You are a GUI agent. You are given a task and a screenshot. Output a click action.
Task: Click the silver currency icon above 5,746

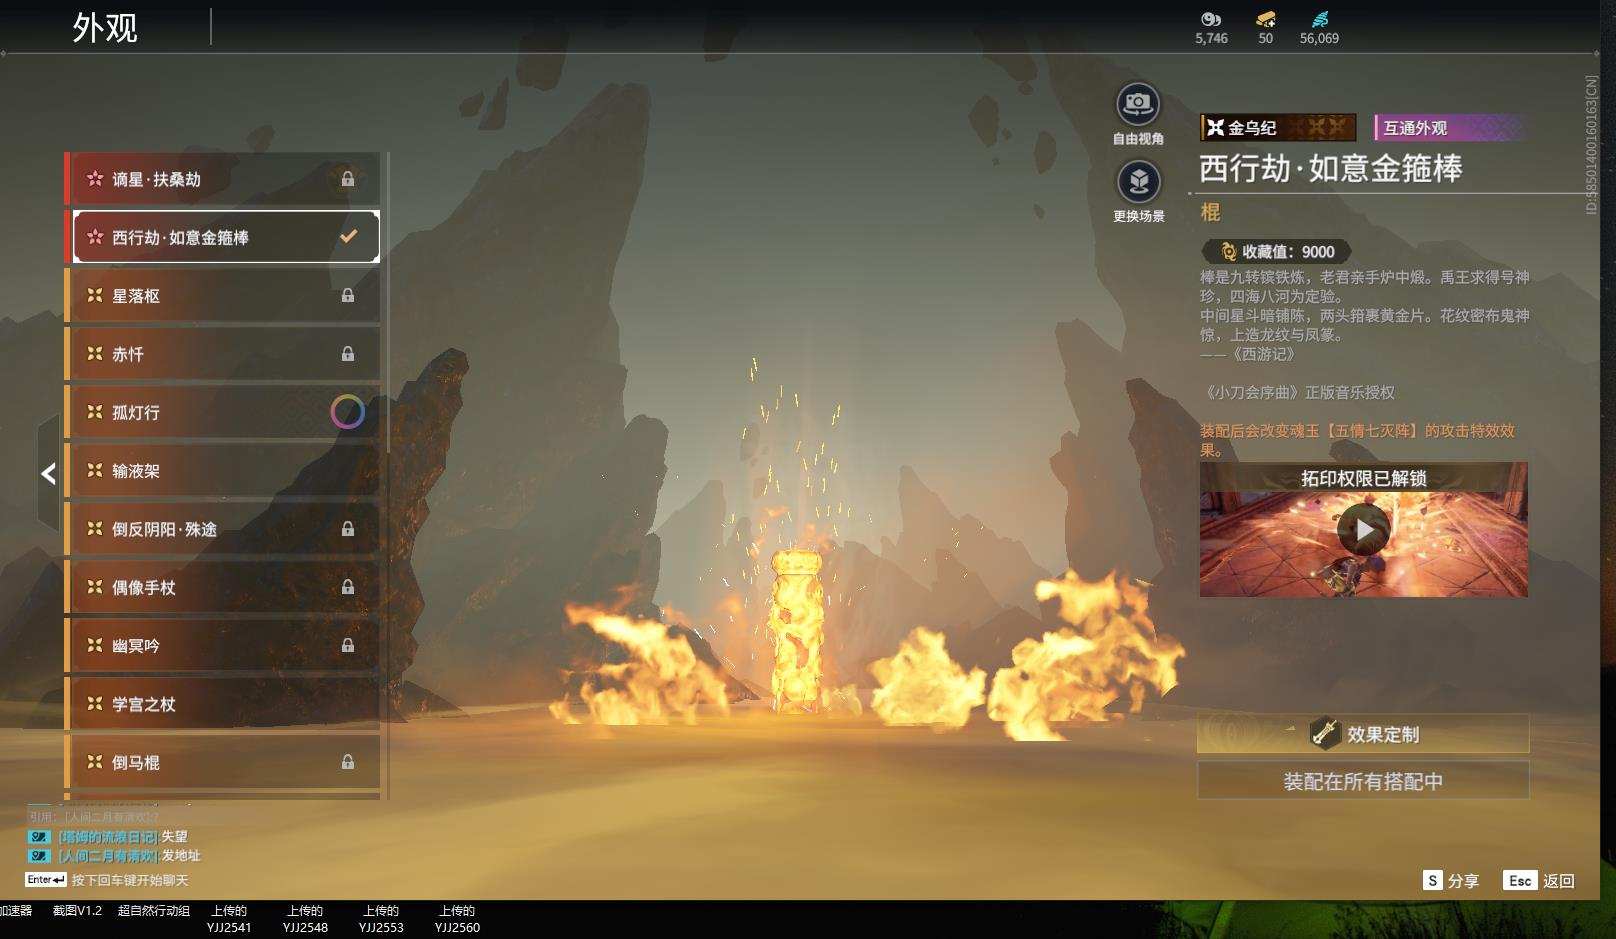[x=1211, y=19]
